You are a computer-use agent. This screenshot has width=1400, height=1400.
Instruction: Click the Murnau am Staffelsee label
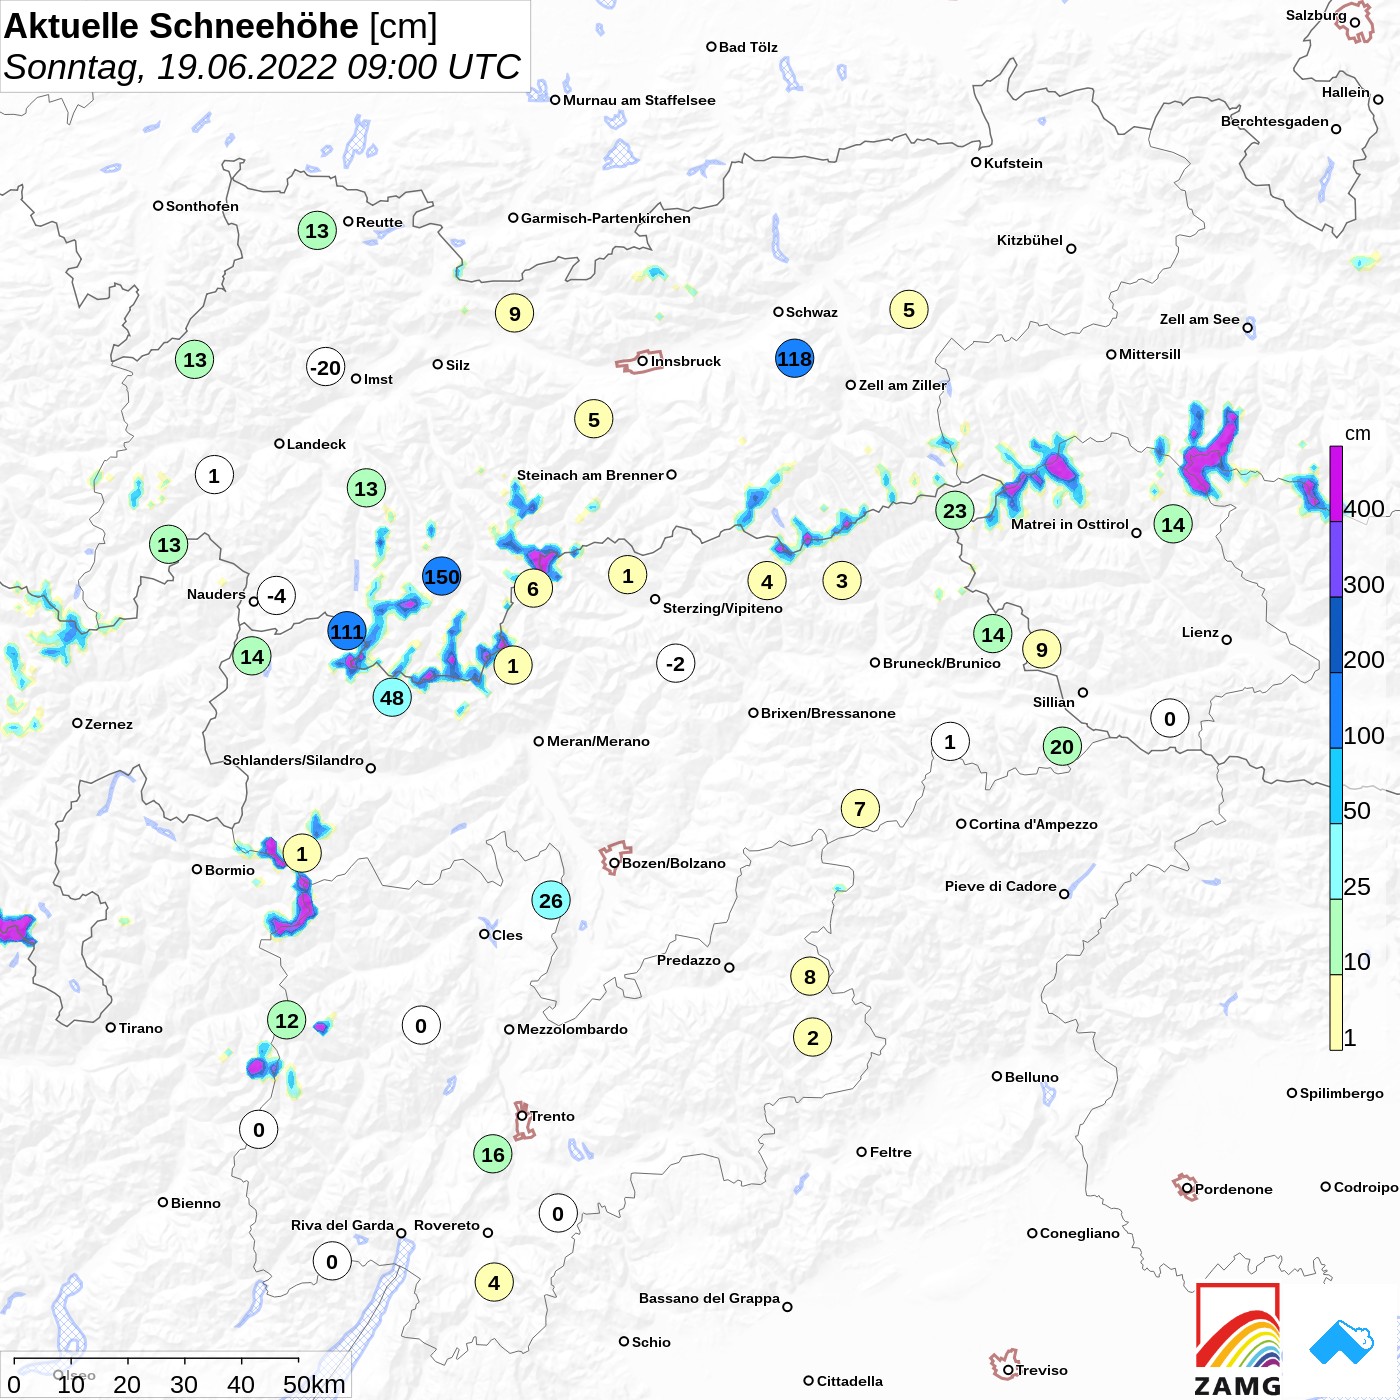(639, 100)
